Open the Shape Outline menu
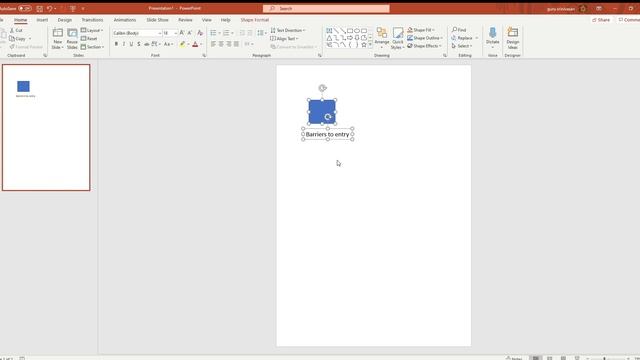This screenshot has width=640, height=360. [x=424, y=38]
